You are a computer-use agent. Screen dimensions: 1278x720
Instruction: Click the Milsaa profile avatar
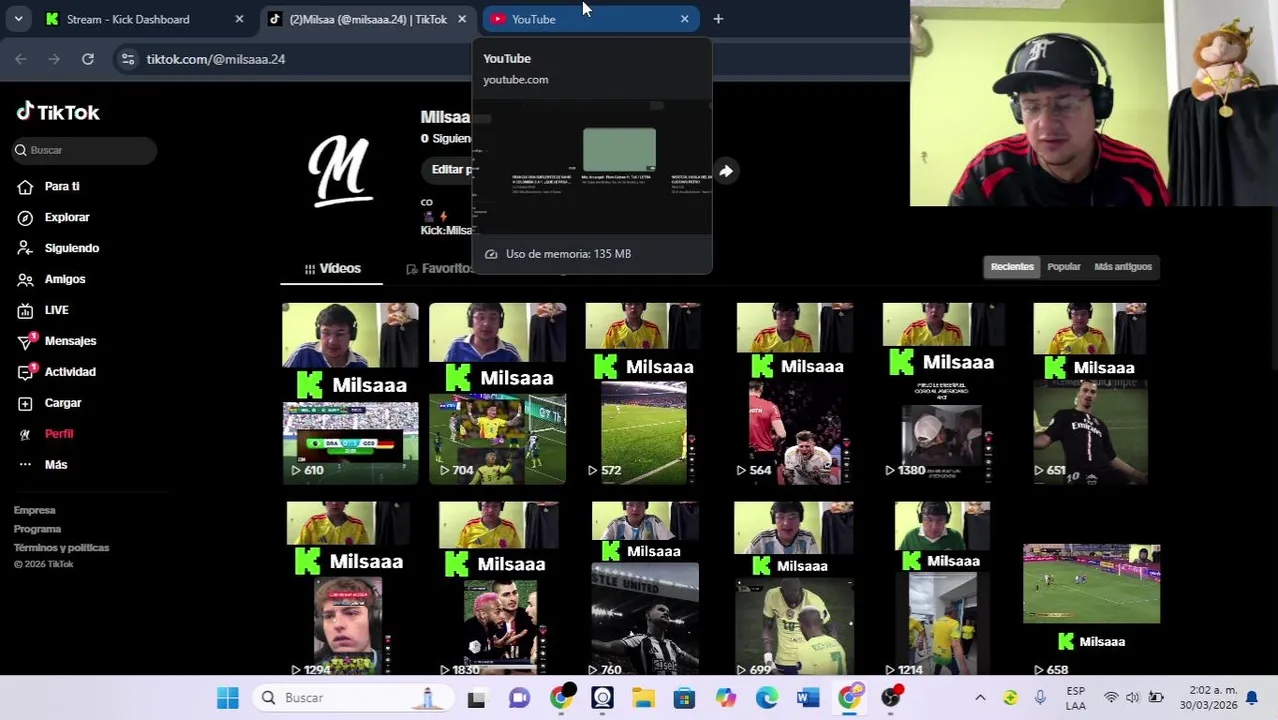pyautogui.click(x=340, y=170)
